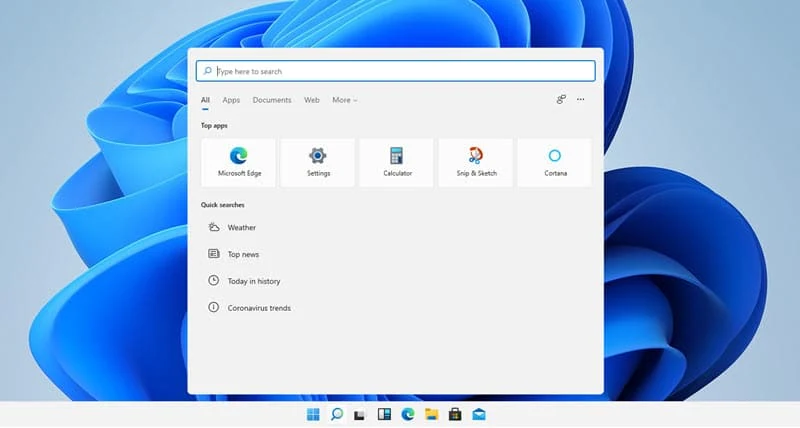Viewport: 800px width, 428px height.
Task: Open Microsoft Edge from Top apps
Action: point(238,162)
